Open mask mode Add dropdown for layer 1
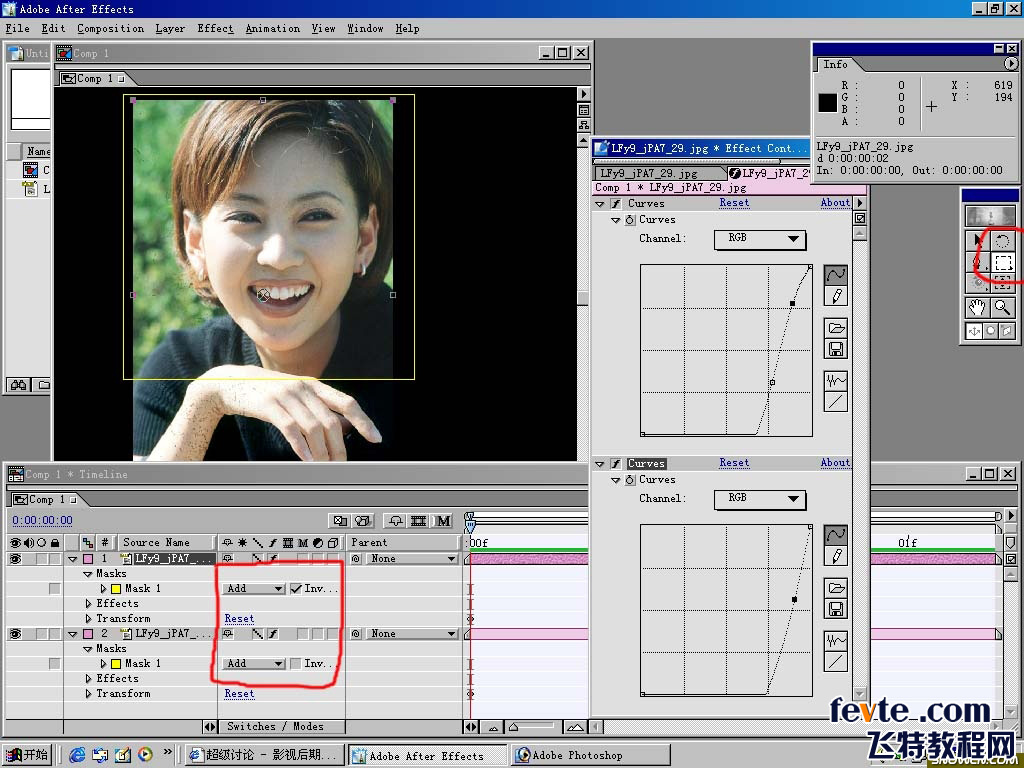 [x=253, y=588]
